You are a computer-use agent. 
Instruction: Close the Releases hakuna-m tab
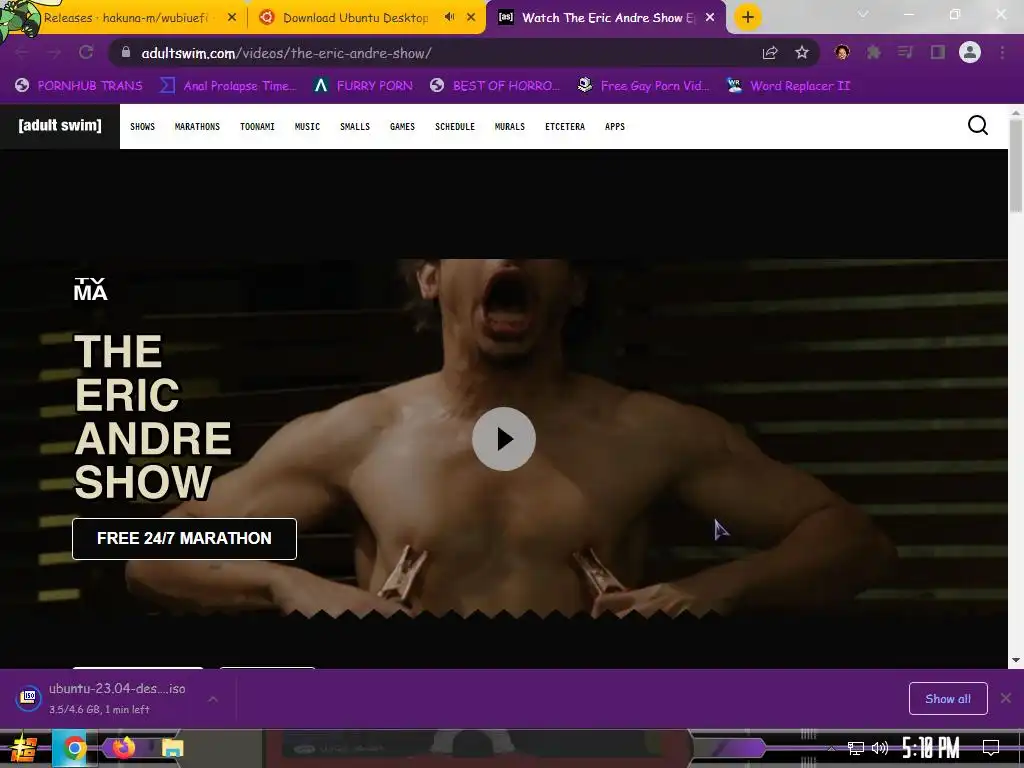(232, 18)
